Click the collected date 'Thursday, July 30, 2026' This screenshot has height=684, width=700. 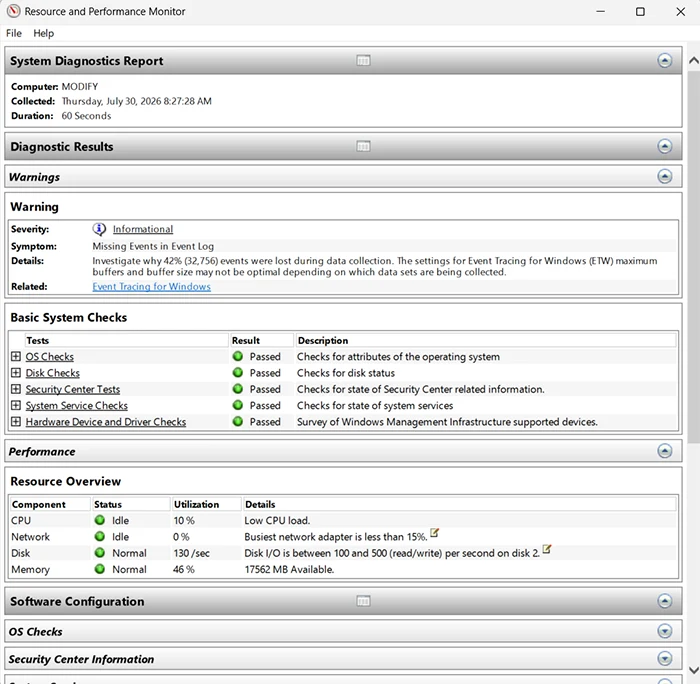click(111, 101)
